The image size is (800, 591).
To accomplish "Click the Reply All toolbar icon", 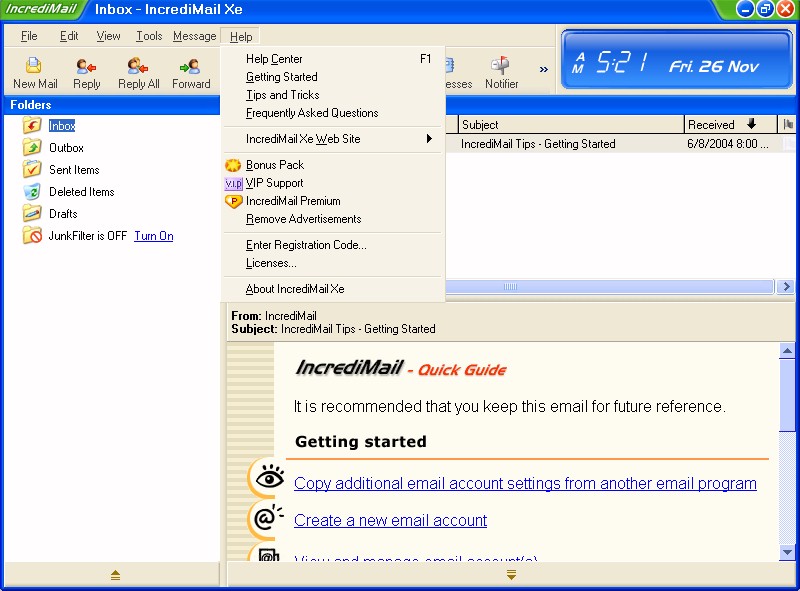I will (x=138, y=68).
